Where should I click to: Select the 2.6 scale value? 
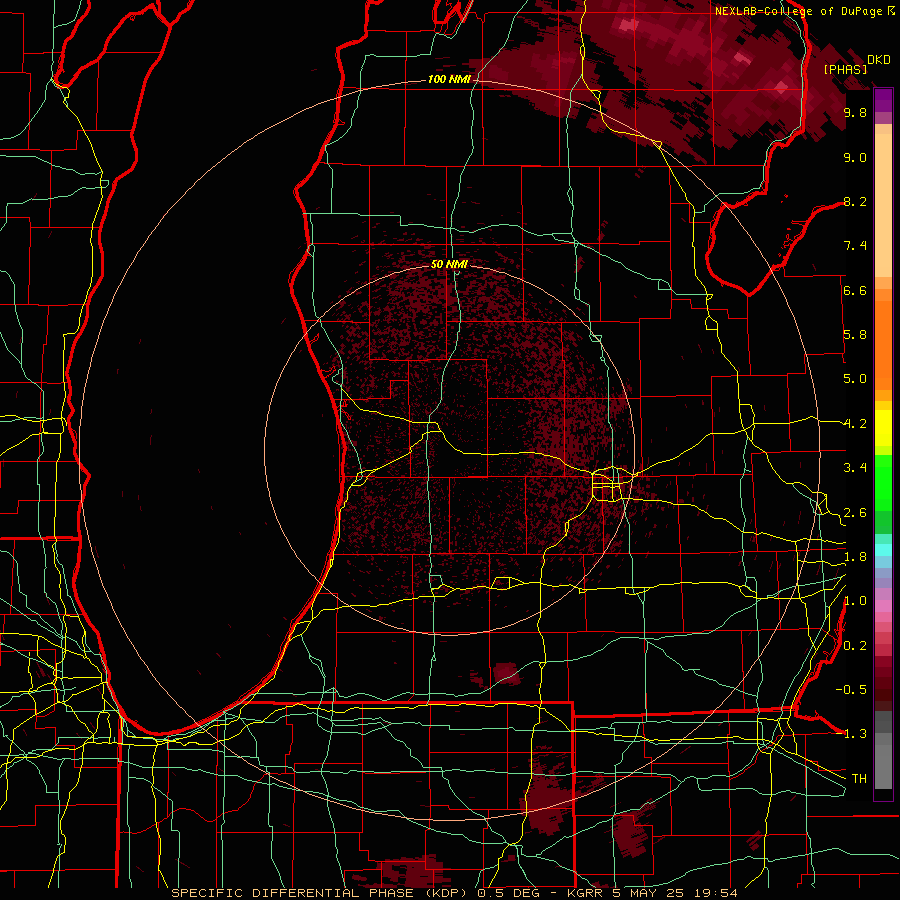point(855,513)
